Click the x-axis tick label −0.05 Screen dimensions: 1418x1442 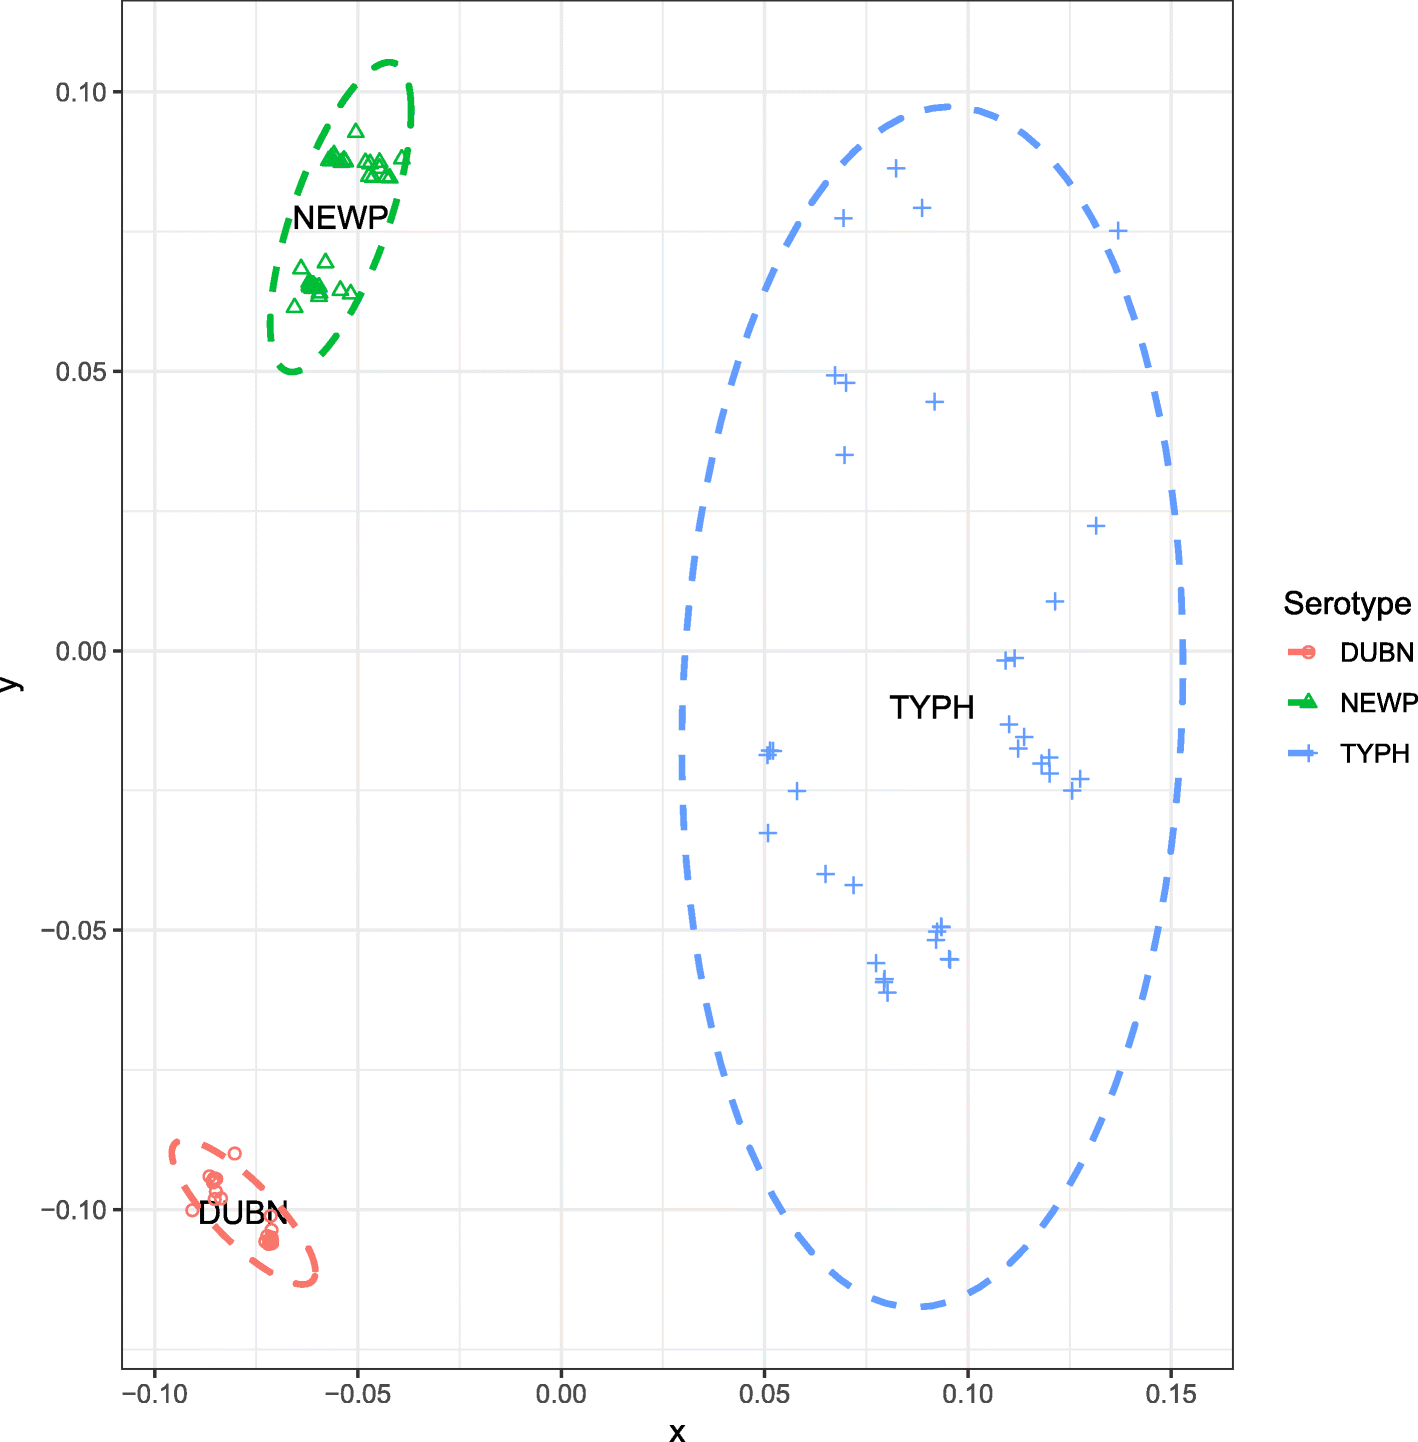point(357,1394)
